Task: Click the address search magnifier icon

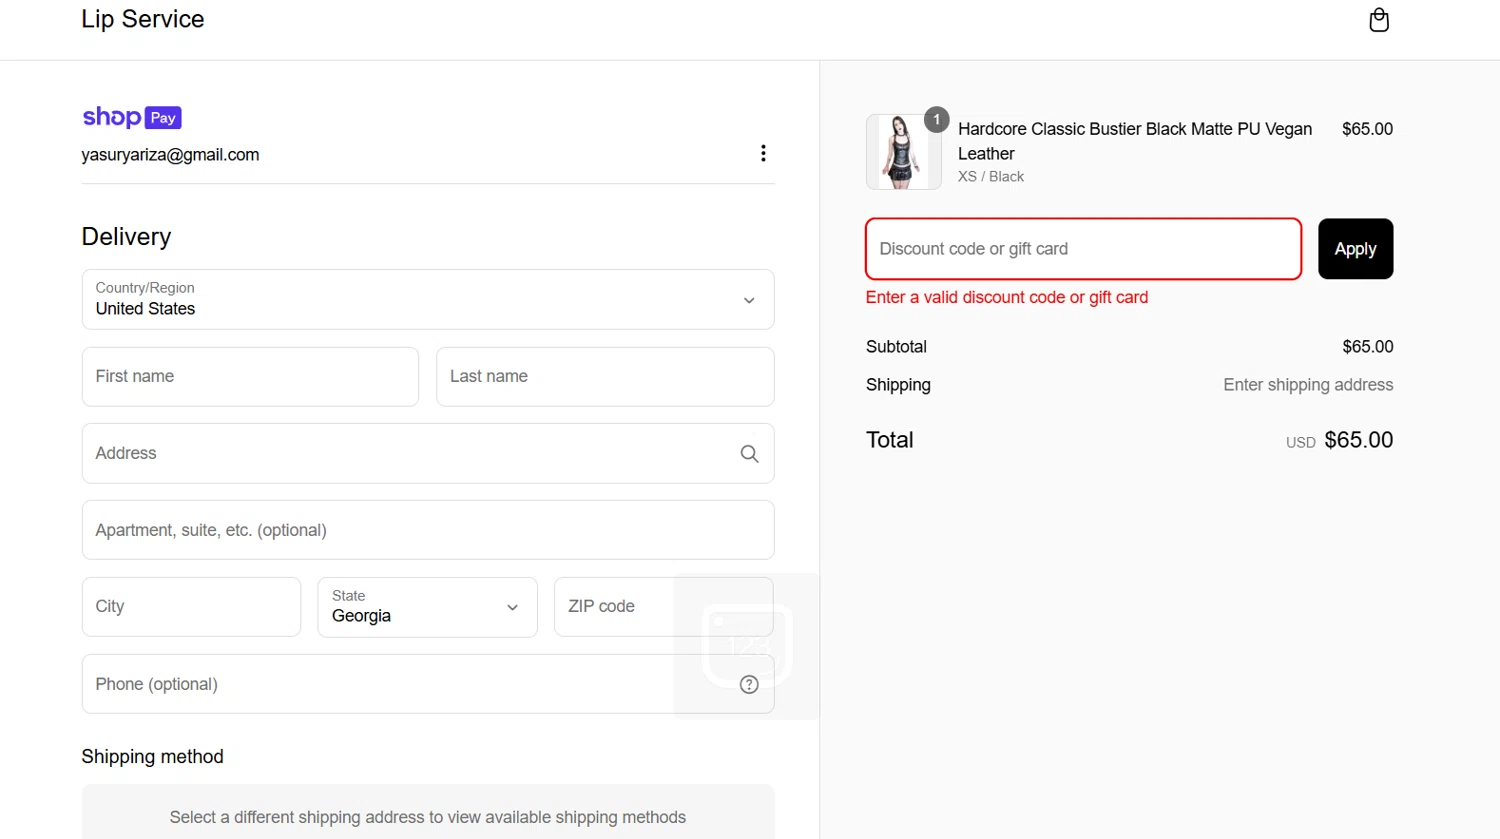Action: (749, 454)
